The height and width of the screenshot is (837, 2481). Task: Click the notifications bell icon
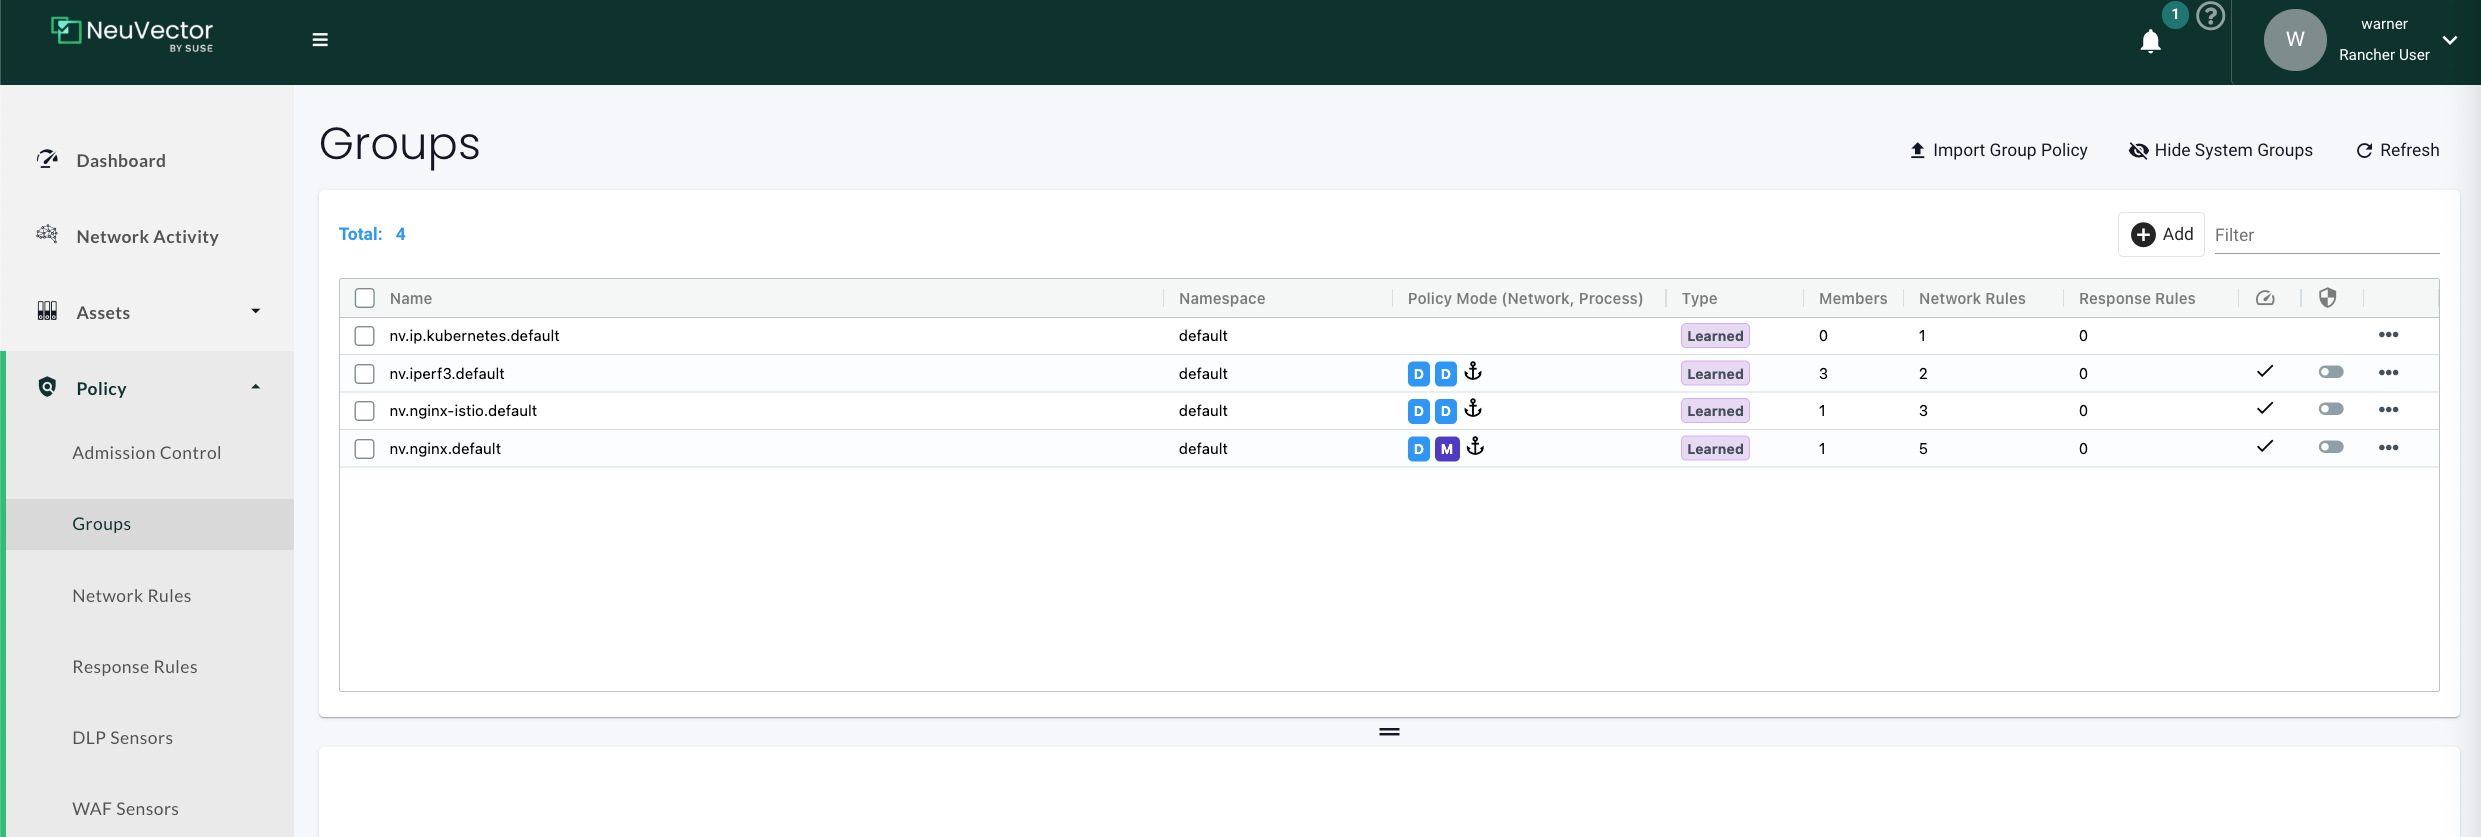pyautogui.click(x=2150, y=41)
